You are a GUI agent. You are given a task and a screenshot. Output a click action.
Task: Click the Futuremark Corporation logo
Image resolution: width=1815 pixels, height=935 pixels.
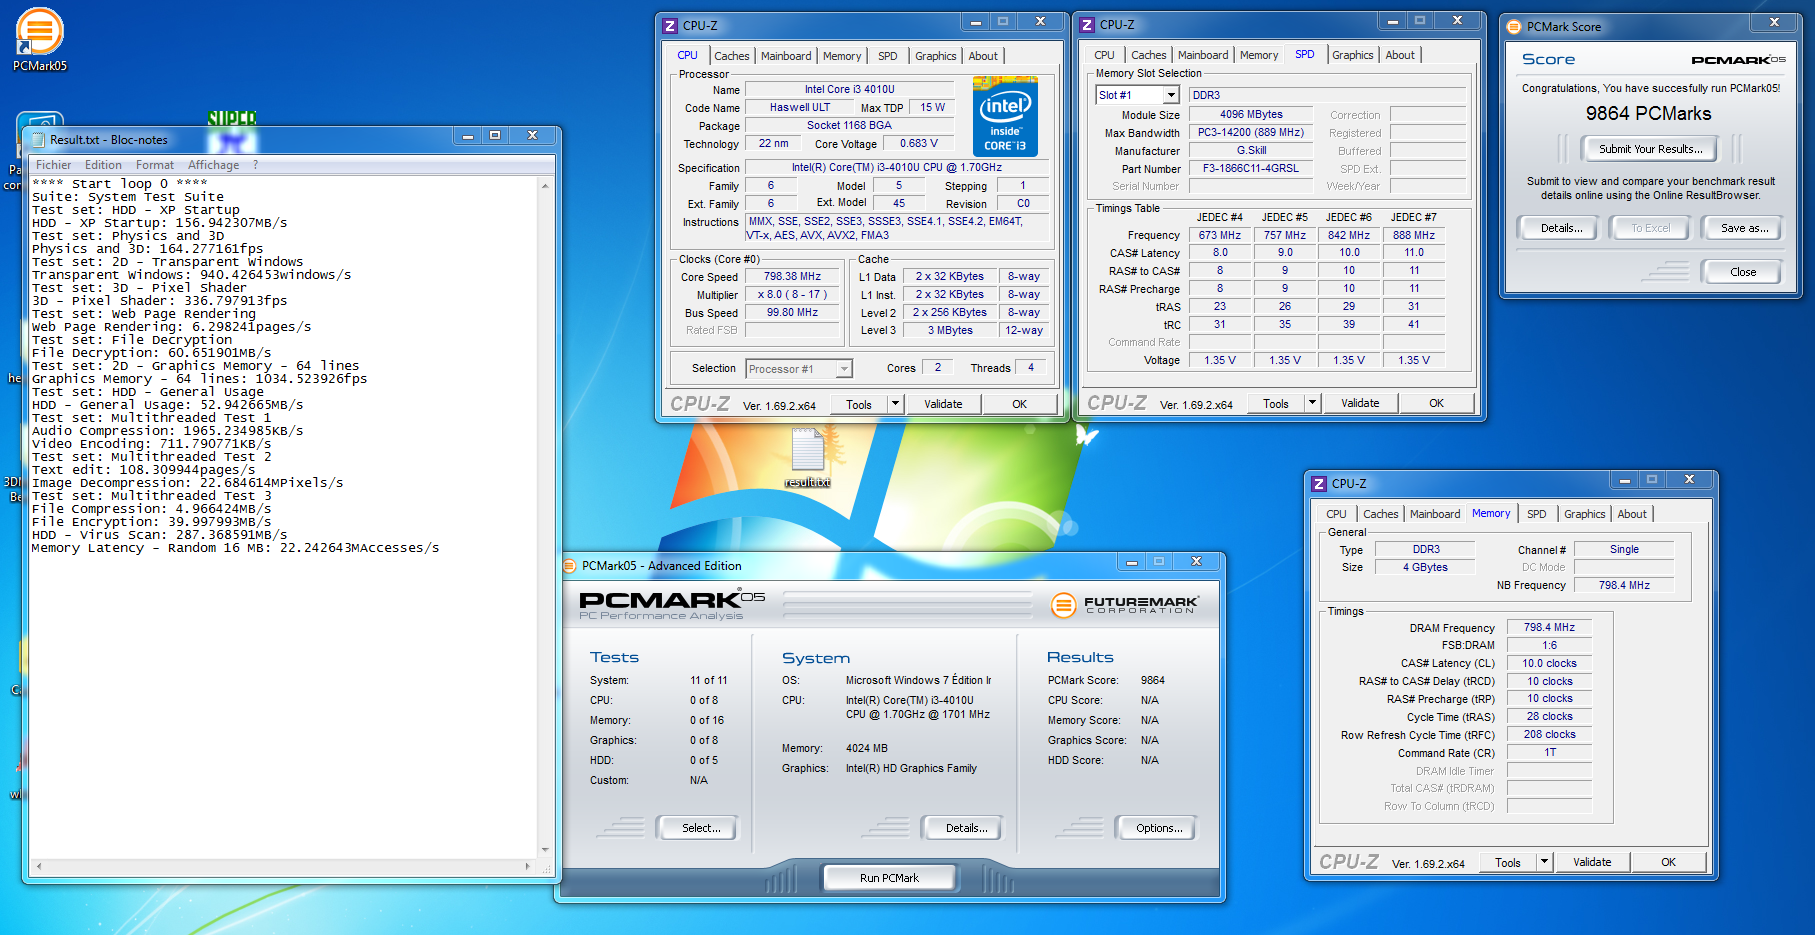pyautogui.click(x=1124, y=604)
